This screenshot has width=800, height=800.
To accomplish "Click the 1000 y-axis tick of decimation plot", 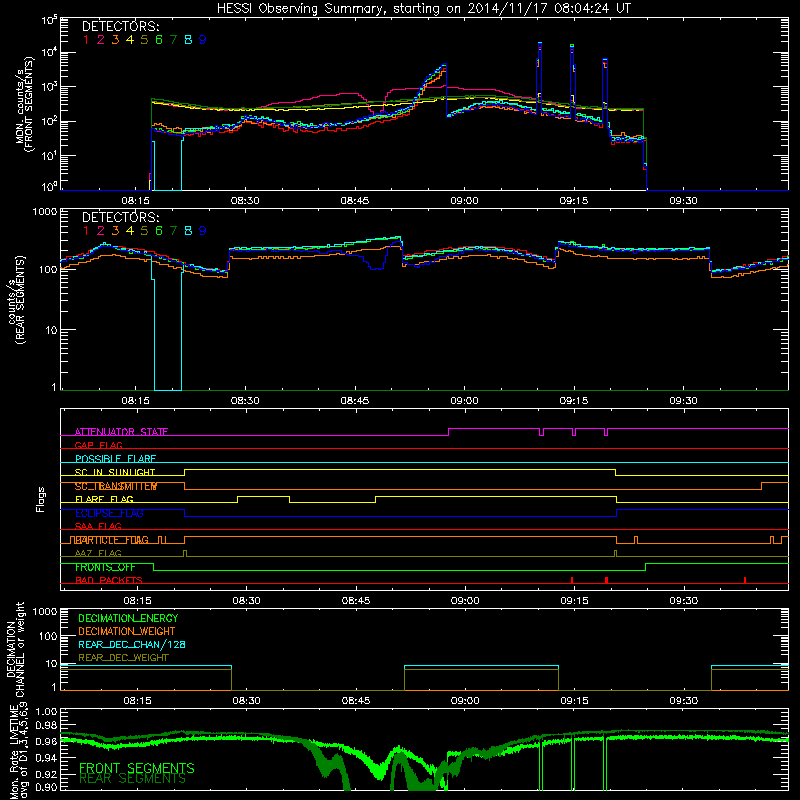I will (44, 611).
